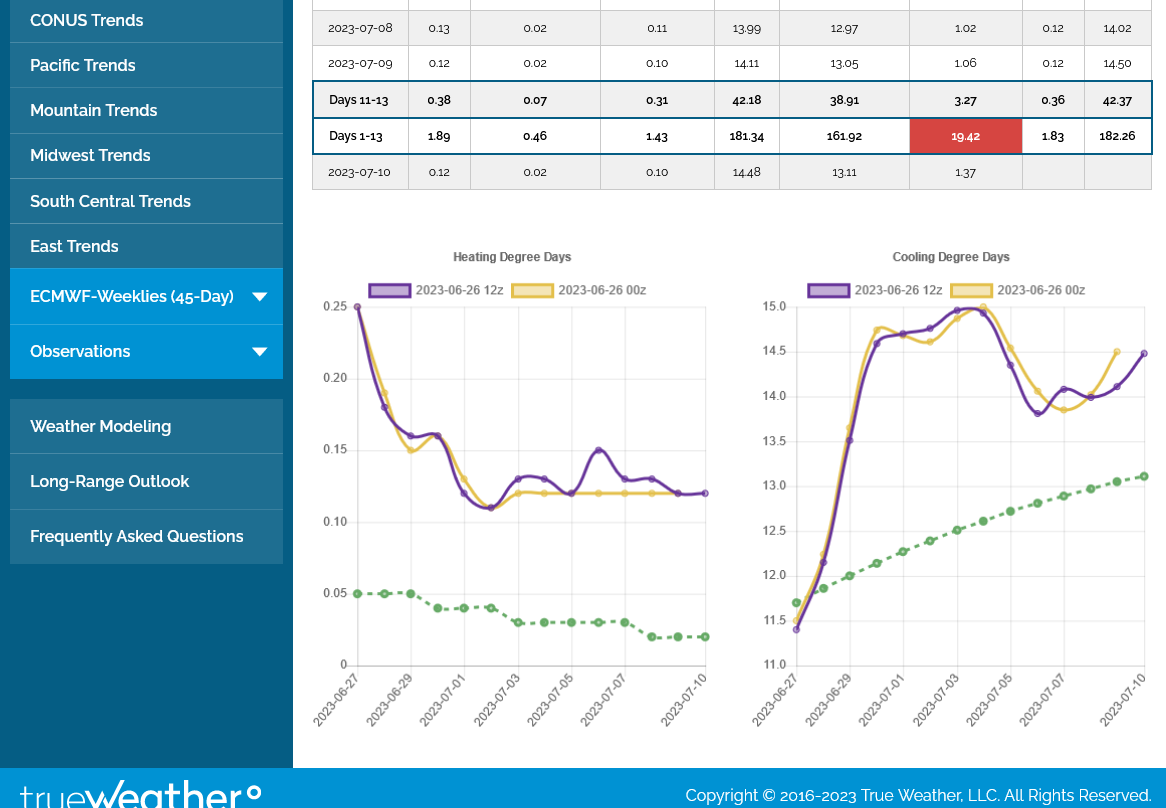This screenshot has width=1166, height=808.
Task: Select the Days 11-13 summary row label
Action: (359, 100)
